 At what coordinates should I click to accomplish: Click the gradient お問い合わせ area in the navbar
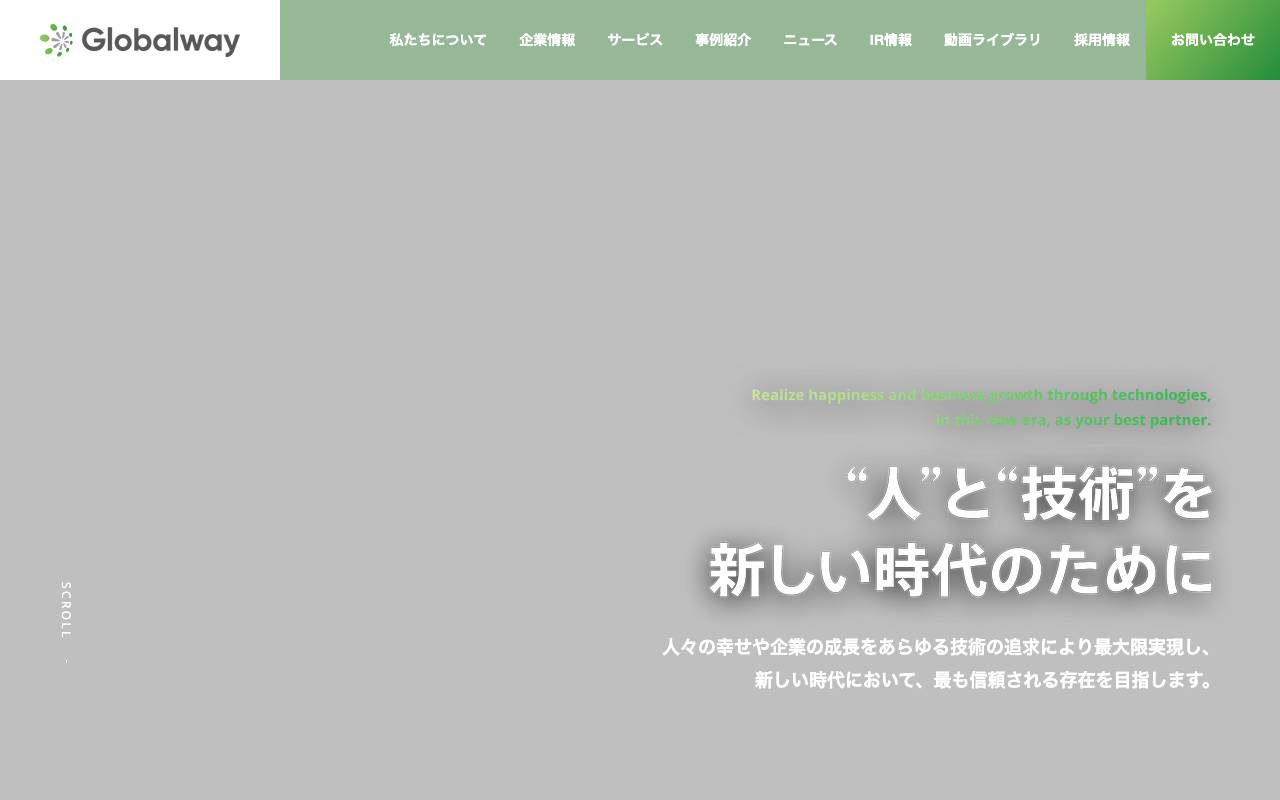click(x=1213, y=40)
